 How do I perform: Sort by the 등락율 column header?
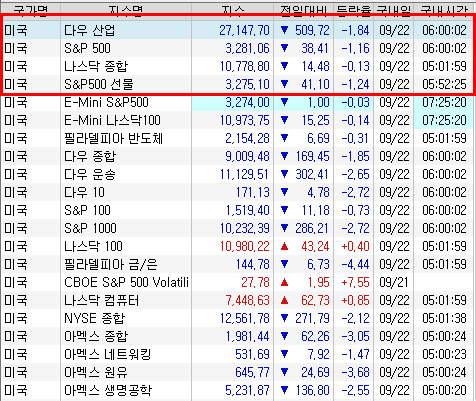pos(354,10)
